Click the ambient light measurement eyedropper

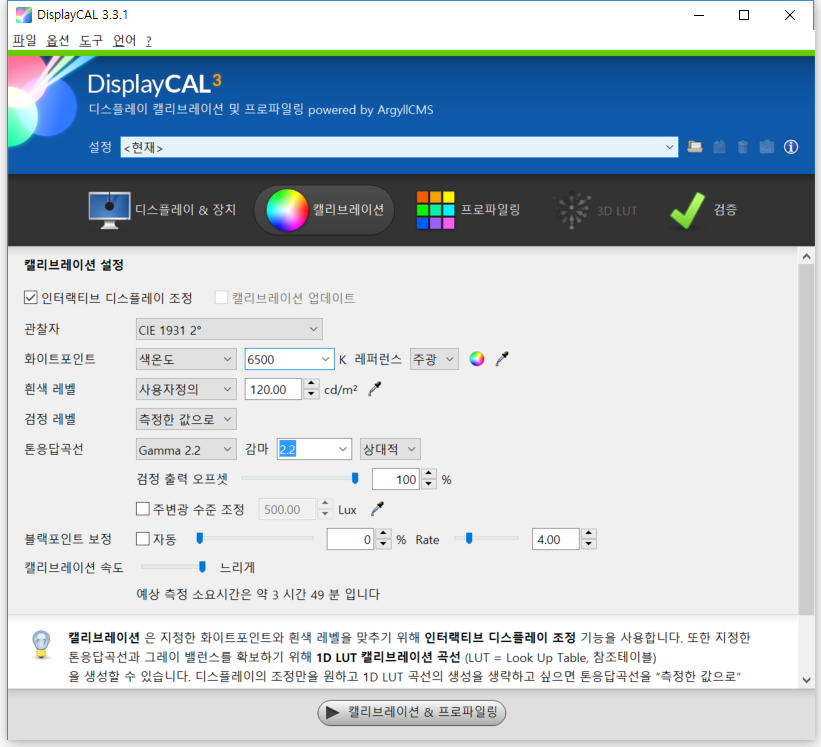click(x=377, y=509)
